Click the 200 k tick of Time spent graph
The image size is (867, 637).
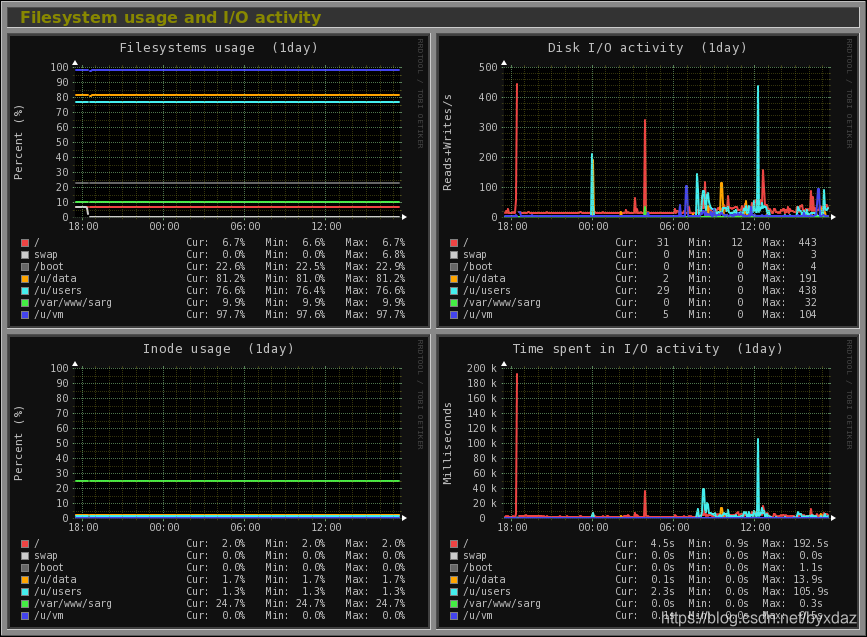pos(482,368)
